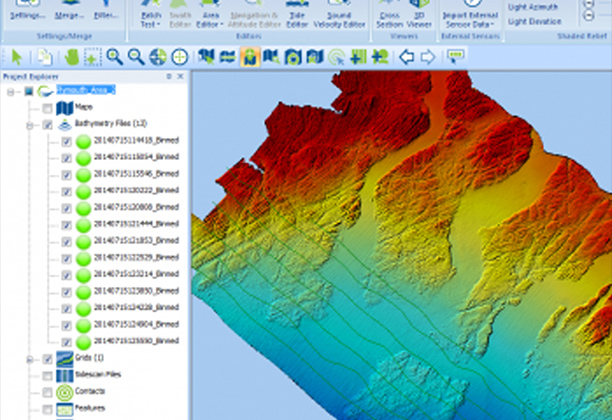Click the left arrow previous view icon
The width and height of the screenshot is (612, 420).
[x=406, y=57]
